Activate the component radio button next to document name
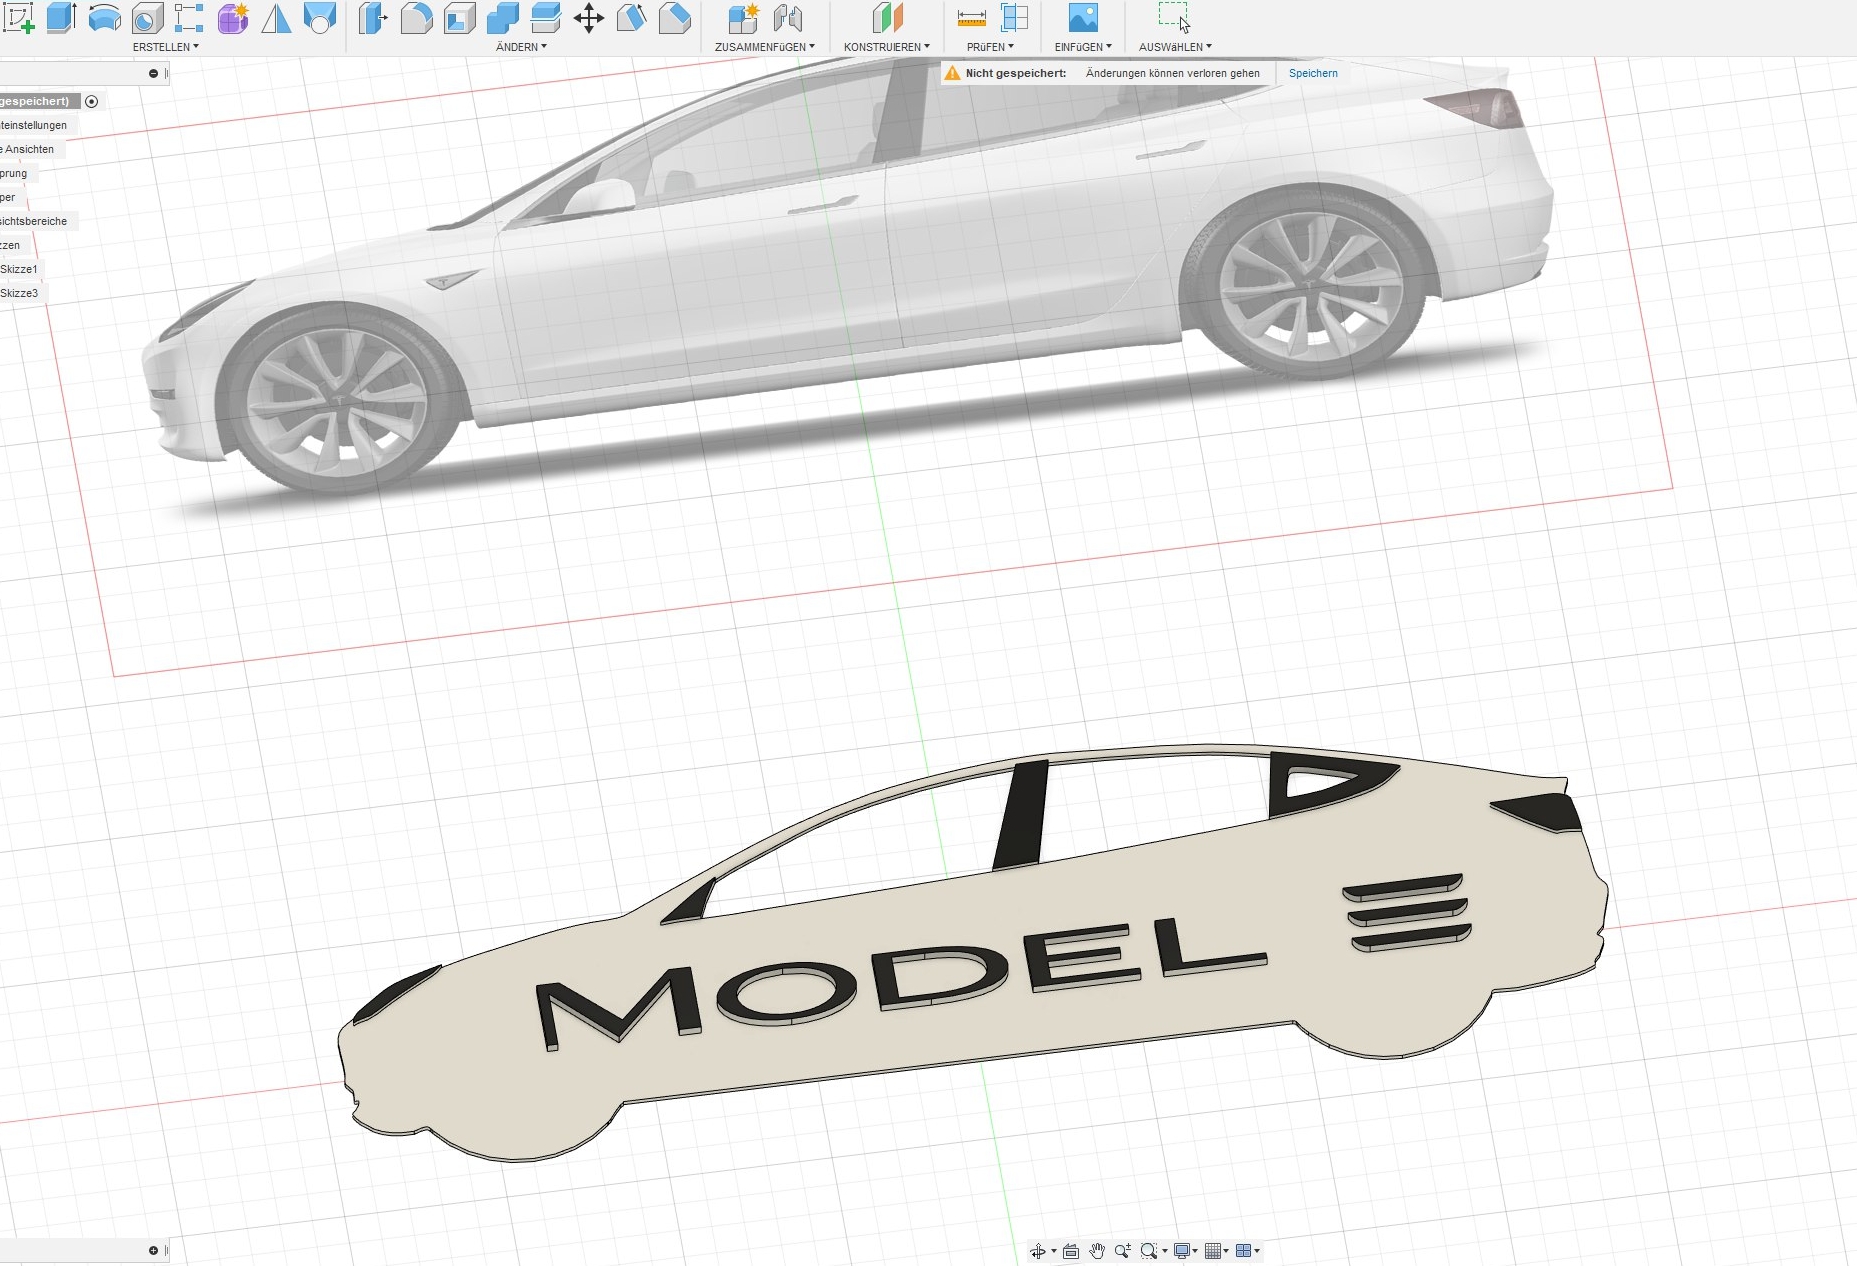 pyautogui.click(x=92, y=101)
